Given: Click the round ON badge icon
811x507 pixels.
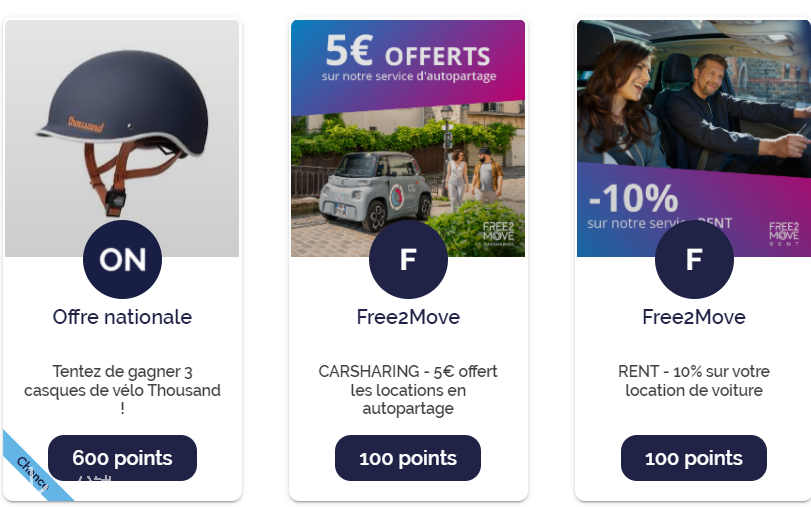Looking at the screenshot, I should pos(122,259).
